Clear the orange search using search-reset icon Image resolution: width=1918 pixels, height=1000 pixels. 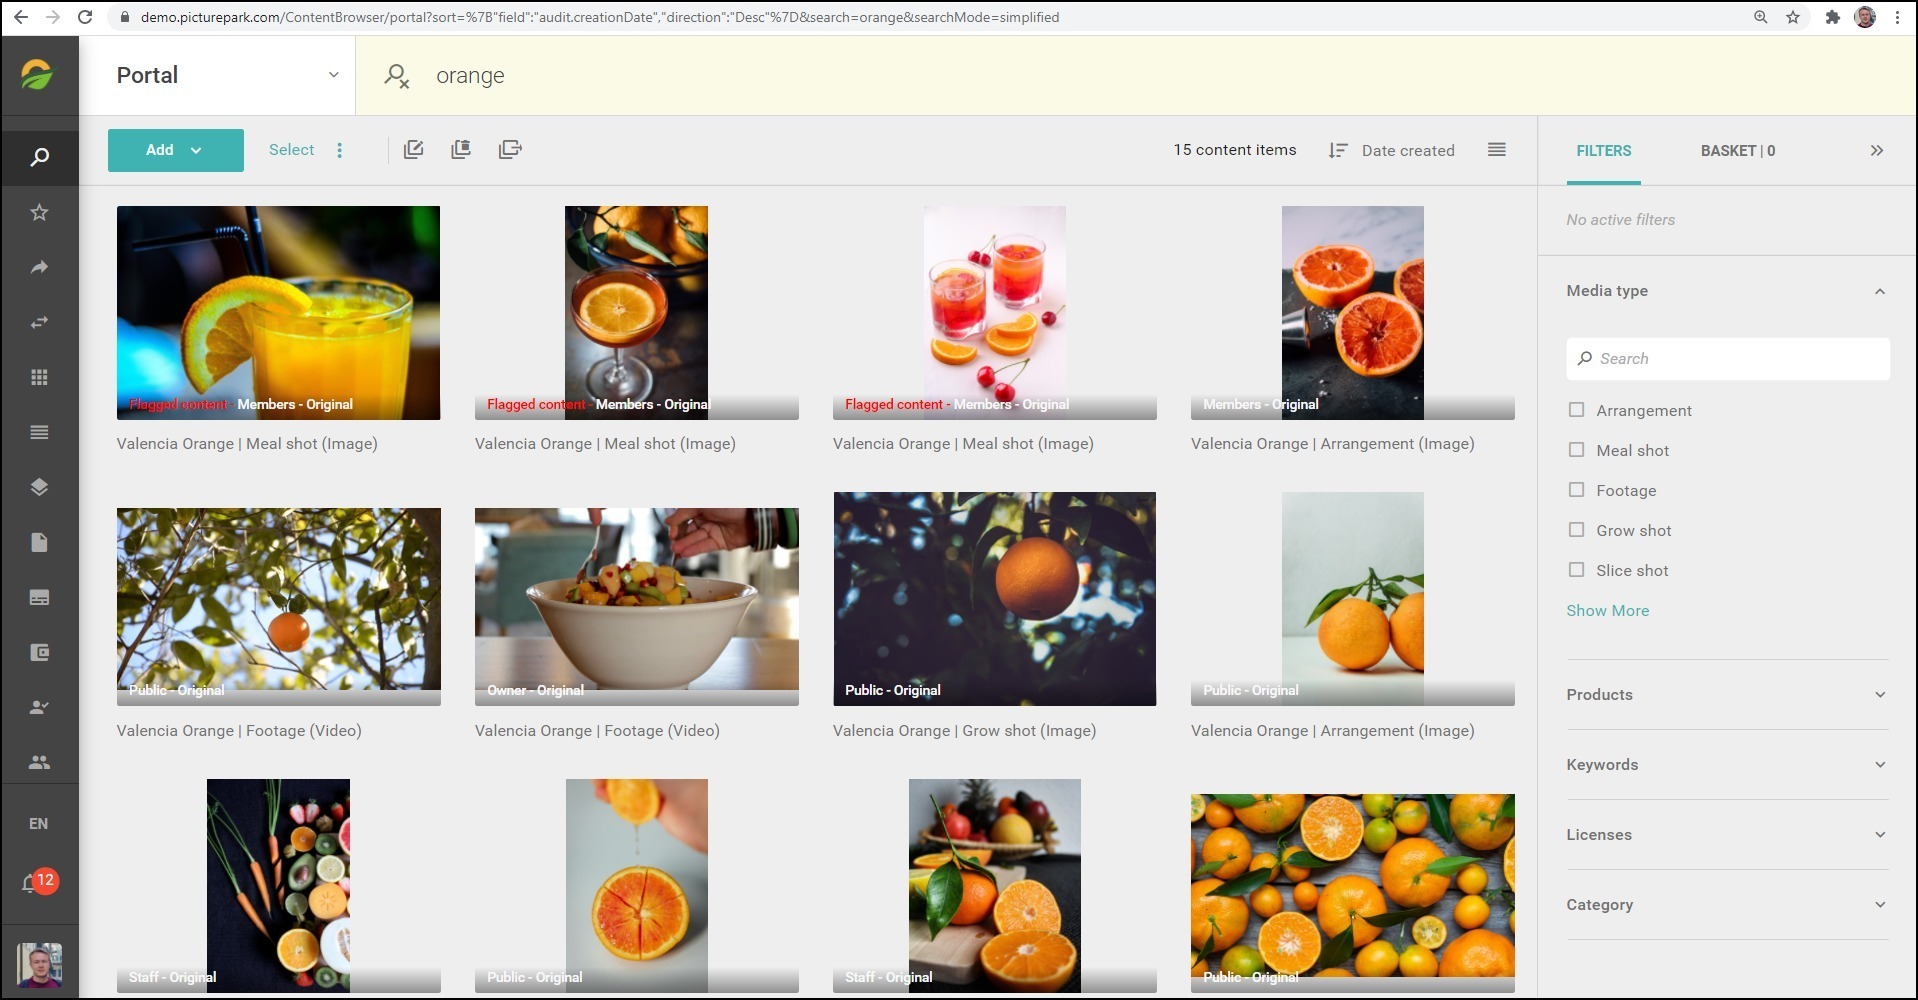click(x=397, y=76)
